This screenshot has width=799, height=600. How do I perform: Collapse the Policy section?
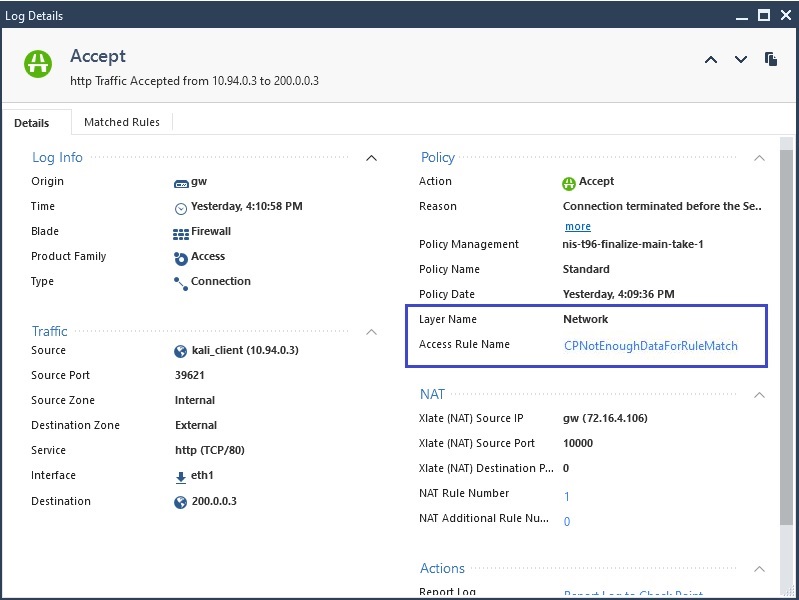coord(759,158)
